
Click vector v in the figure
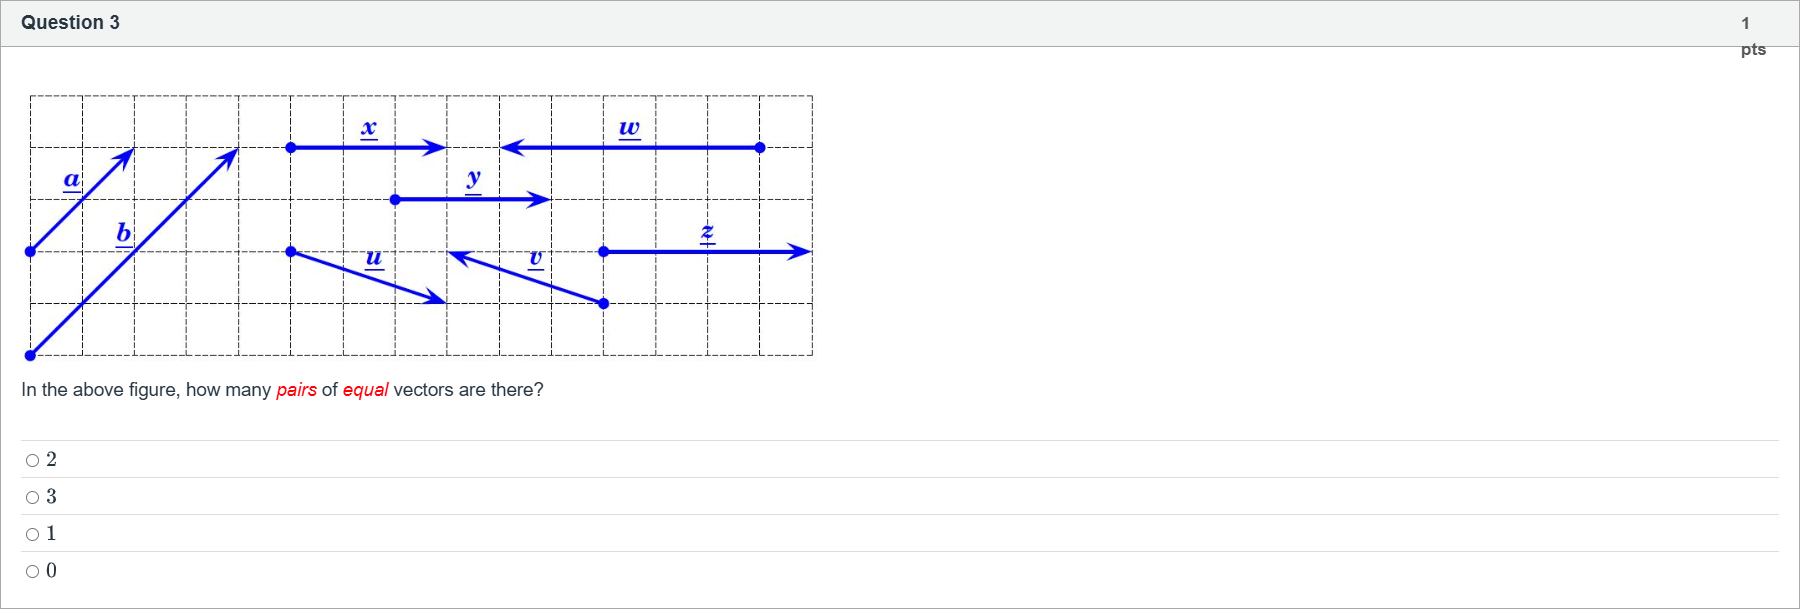[x=525, y=280]
